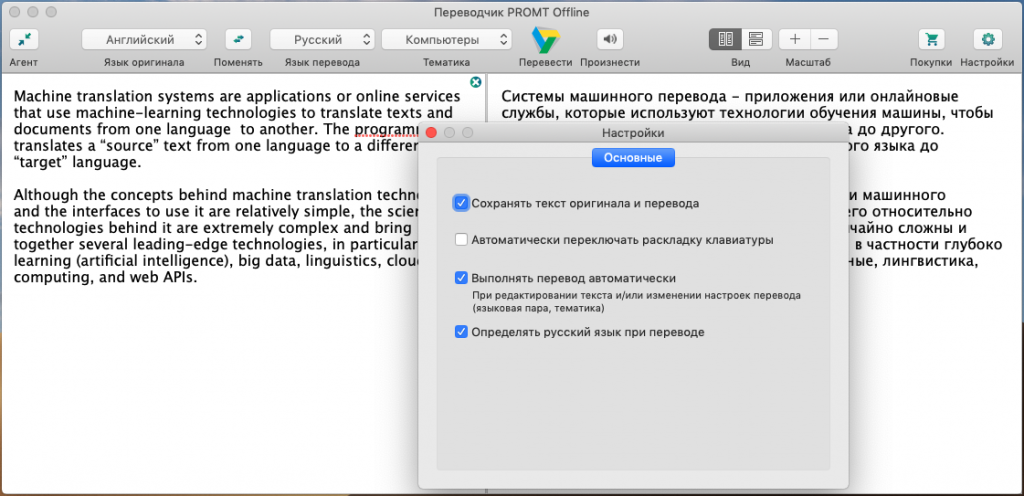Switch to stacked view layout

pos(756,39)
